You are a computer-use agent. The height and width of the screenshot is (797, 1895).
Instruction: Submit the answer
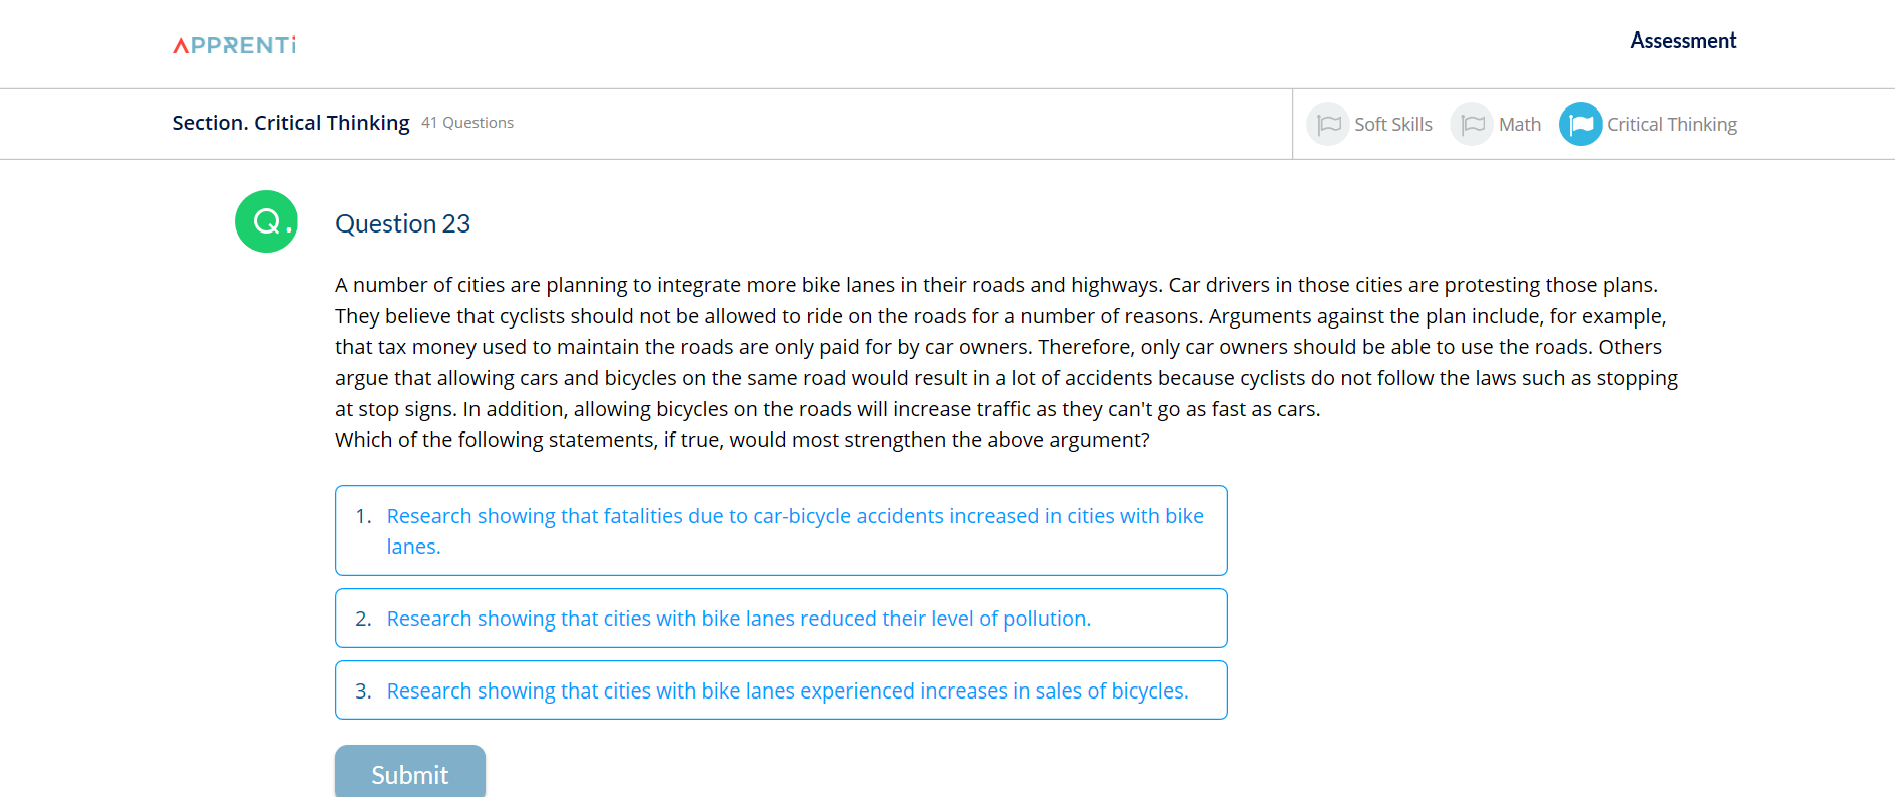(x=410, y=772)
